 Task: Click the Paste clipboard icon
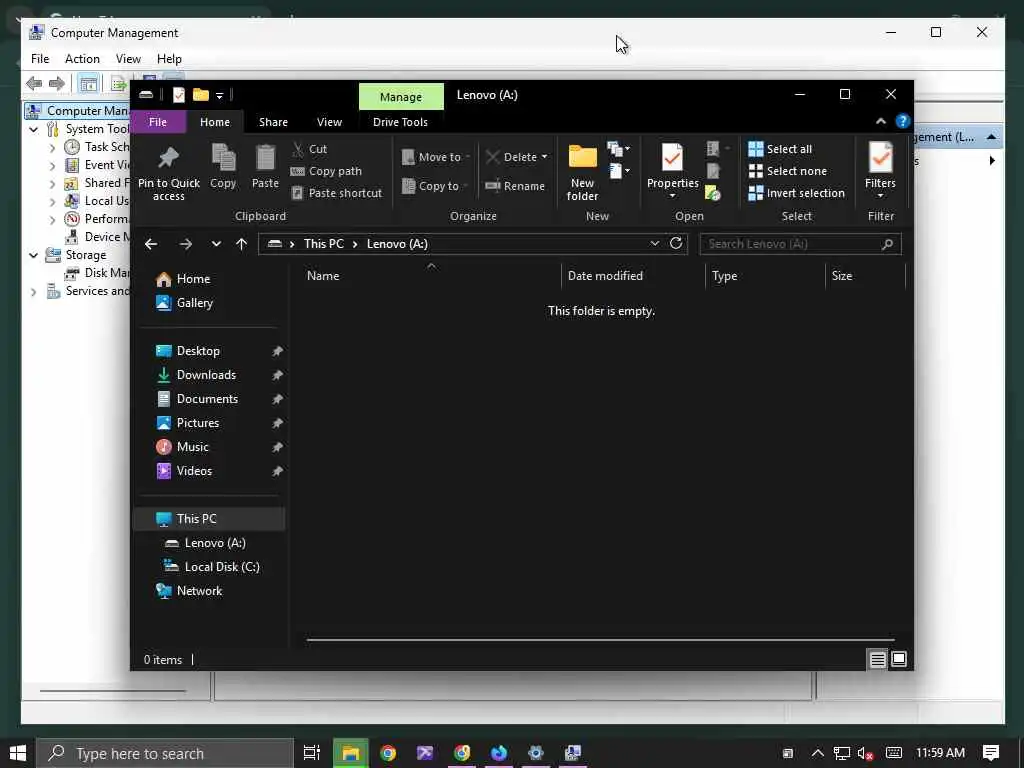point(265,158)
